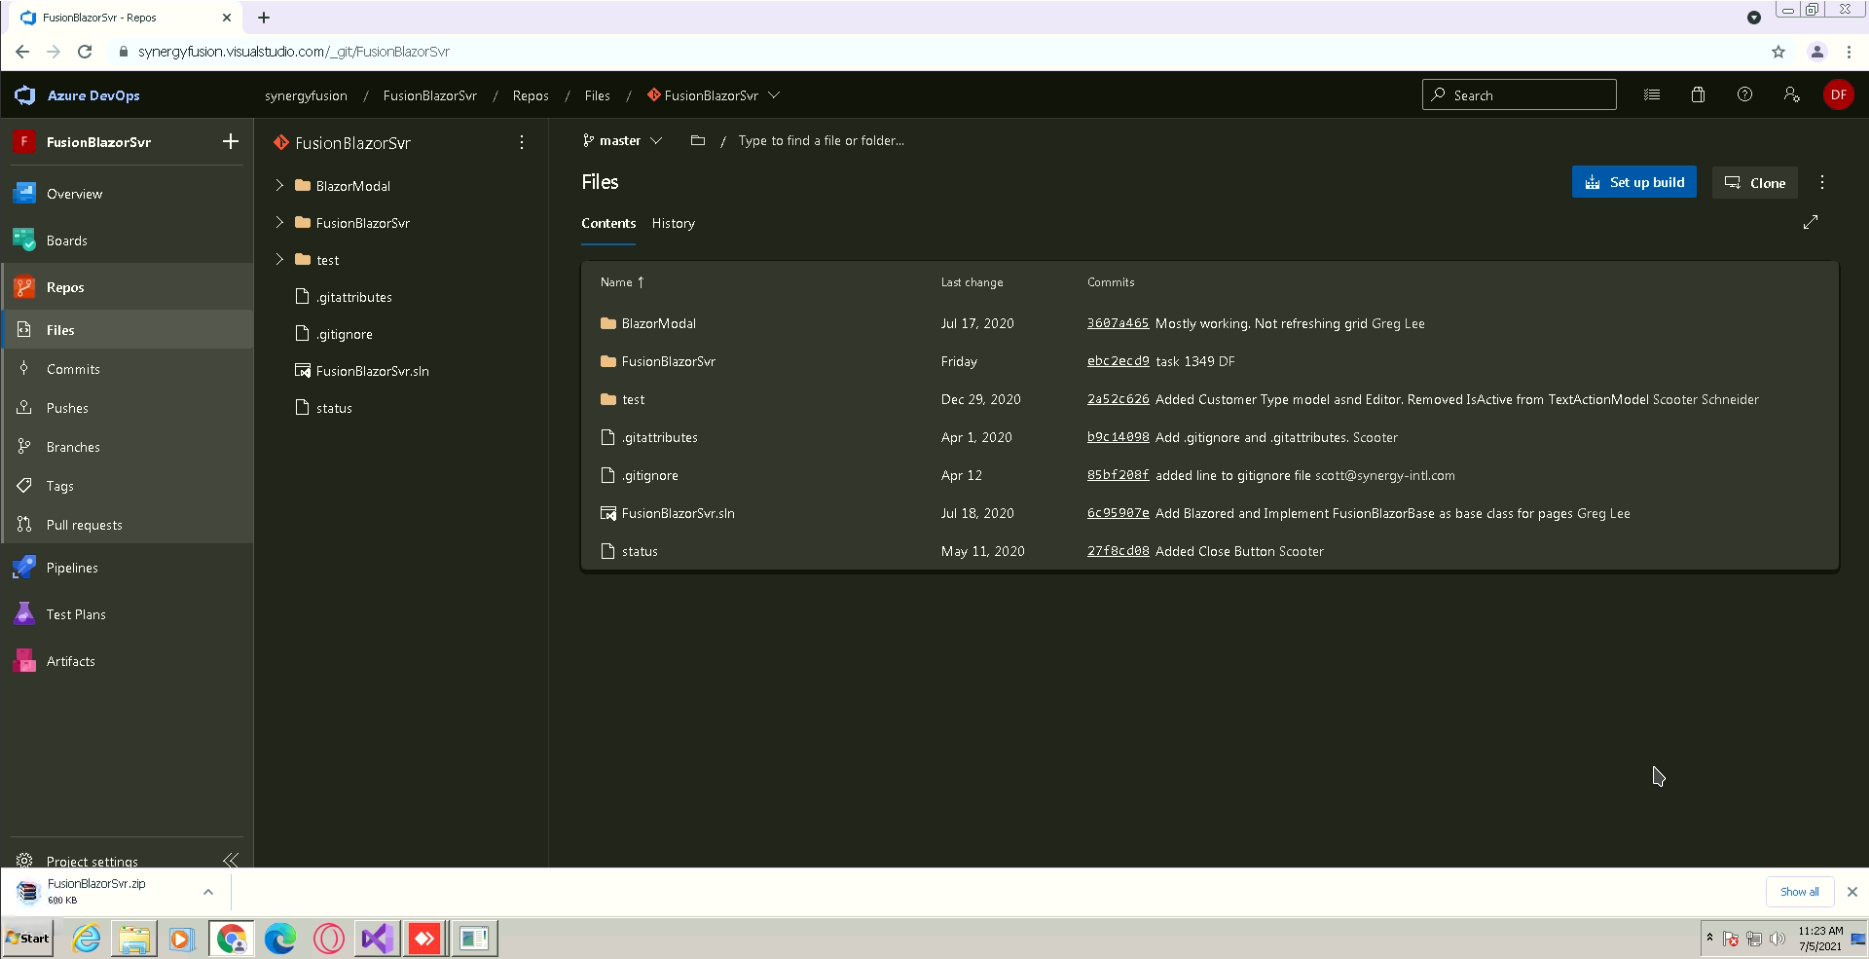Collapse the left navigation sidebar
Screen dimensions: 1869x959
coord(231,860)
